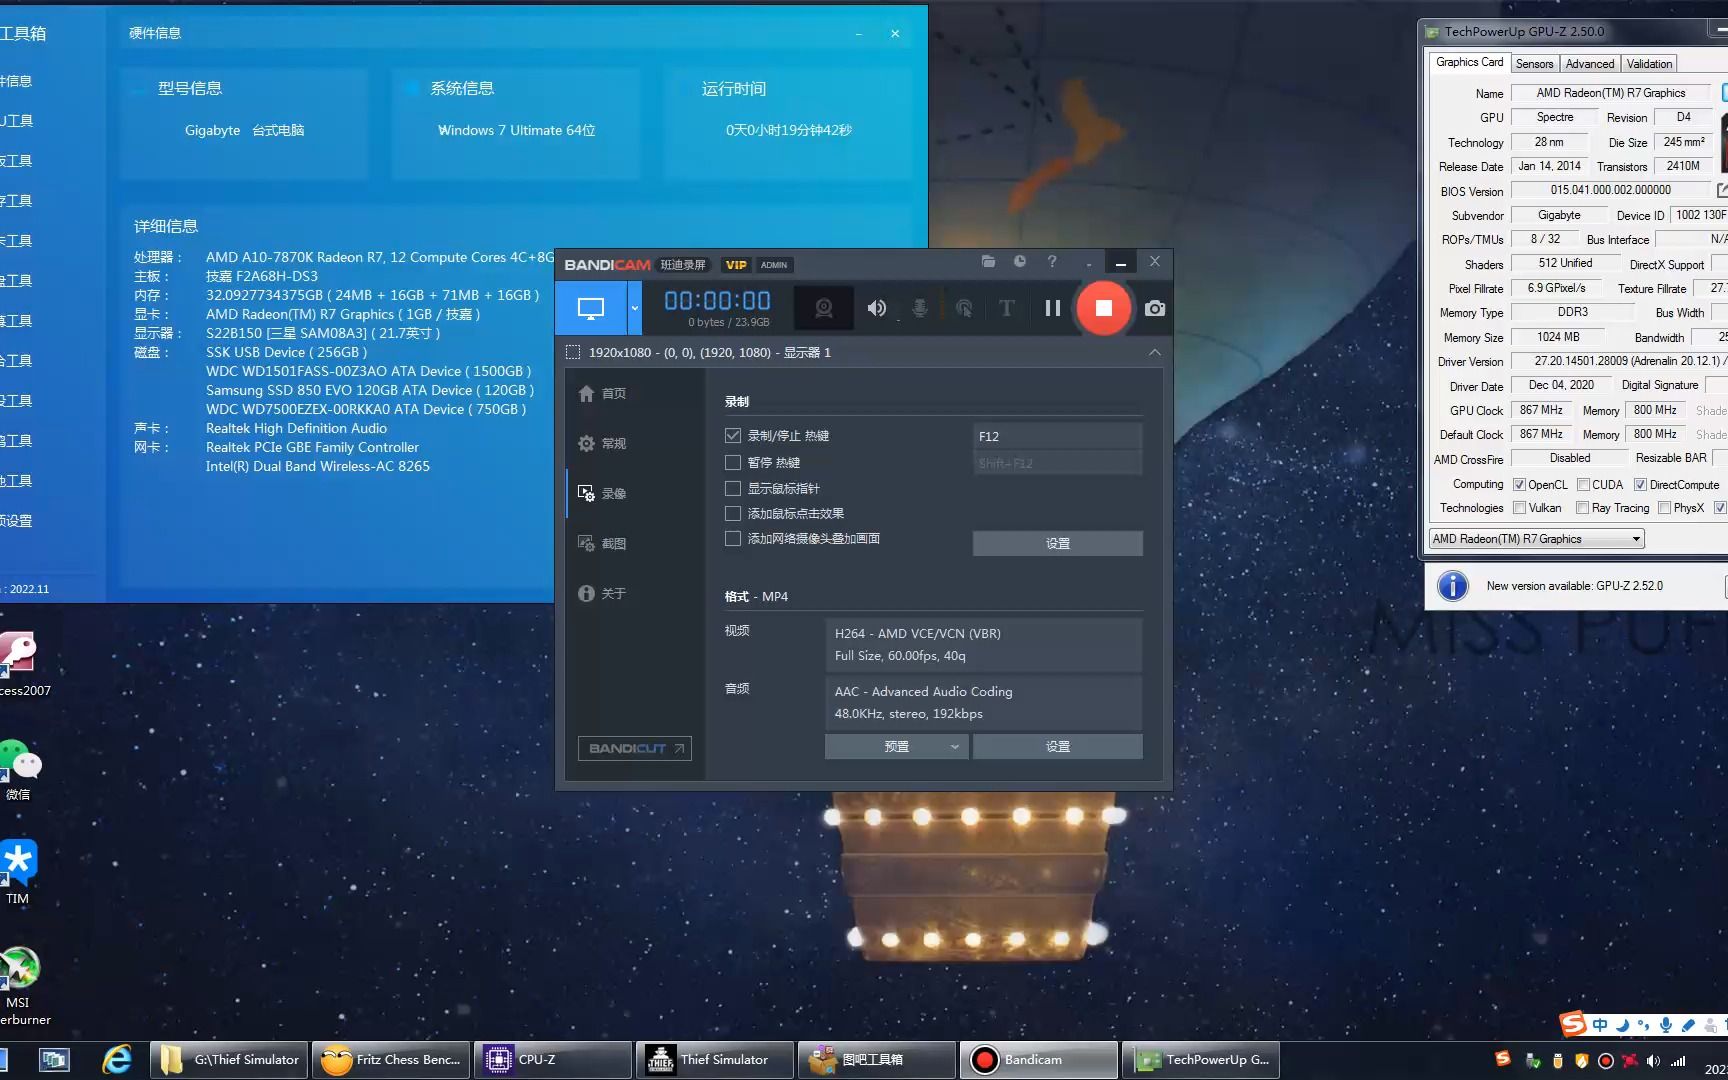Viewport: 1728px width, 1080px height.
Task: Click the F12 hotkey input field
Action: click(x=1057, y=435)
